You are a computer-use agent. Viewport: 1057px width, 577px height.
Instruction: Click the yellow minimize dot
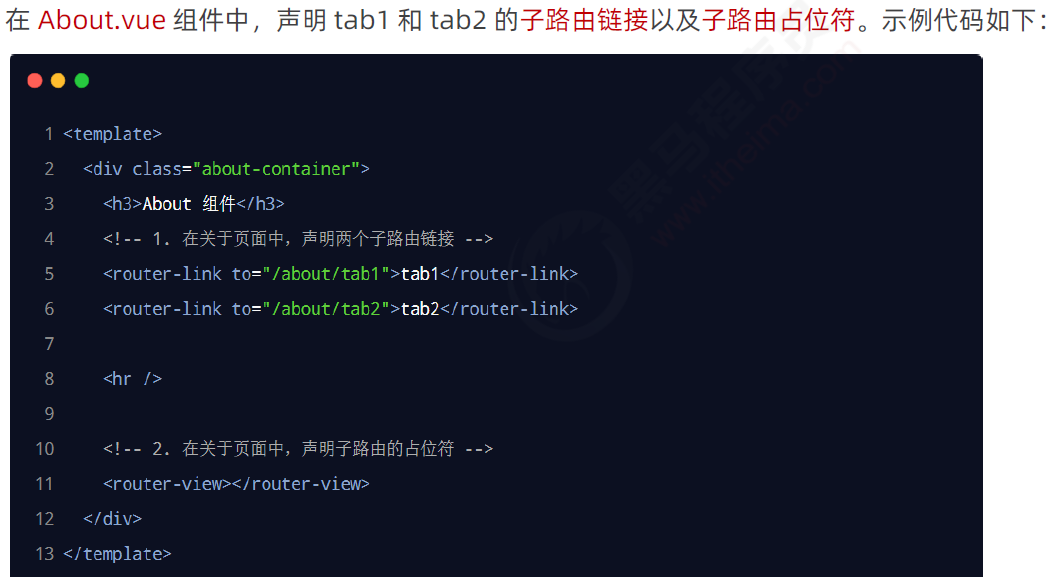[x=58, y=81]
